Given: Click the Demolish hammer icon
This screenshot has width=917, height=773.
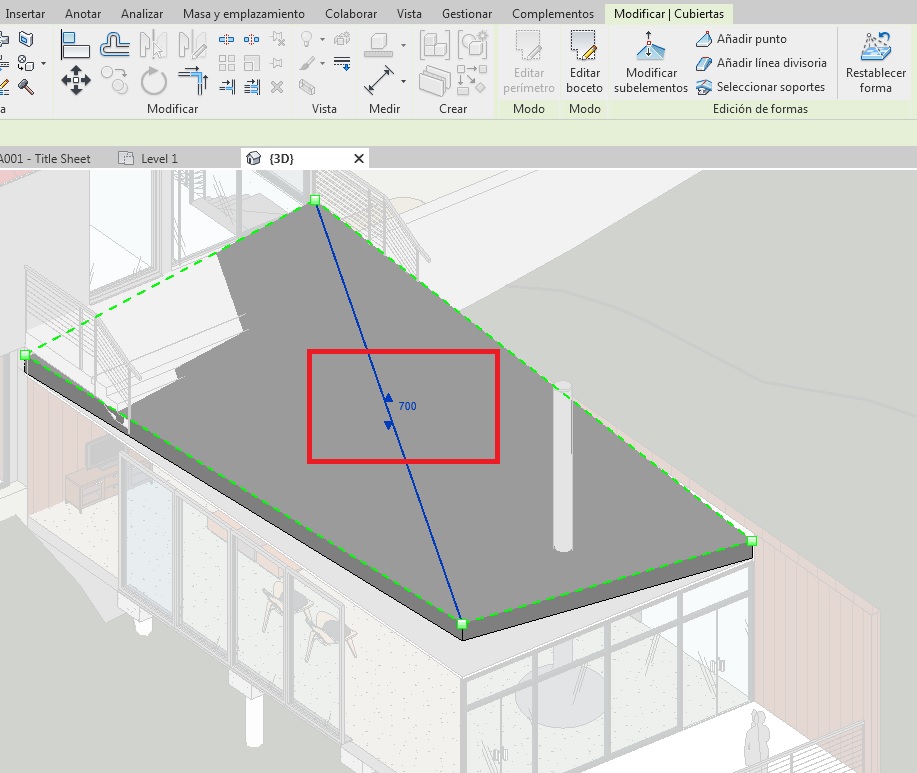Looking at the screenshot, I should tap(27, 87).
